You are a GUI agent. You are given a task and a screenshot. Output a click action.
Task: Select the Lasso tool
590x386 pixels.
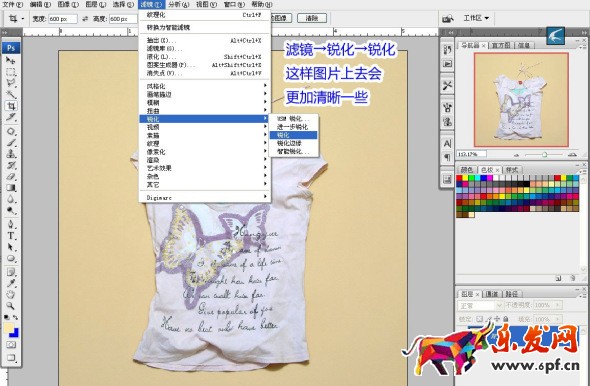(11, 83)
